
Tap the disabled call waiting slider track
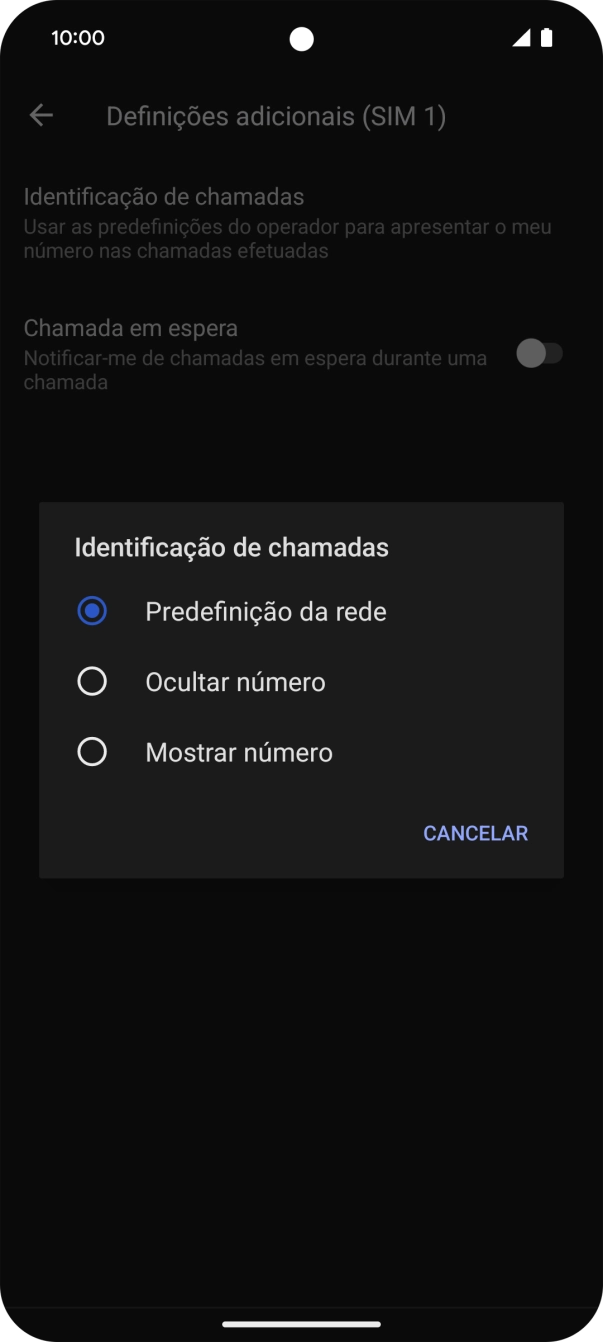click(539, 354)
